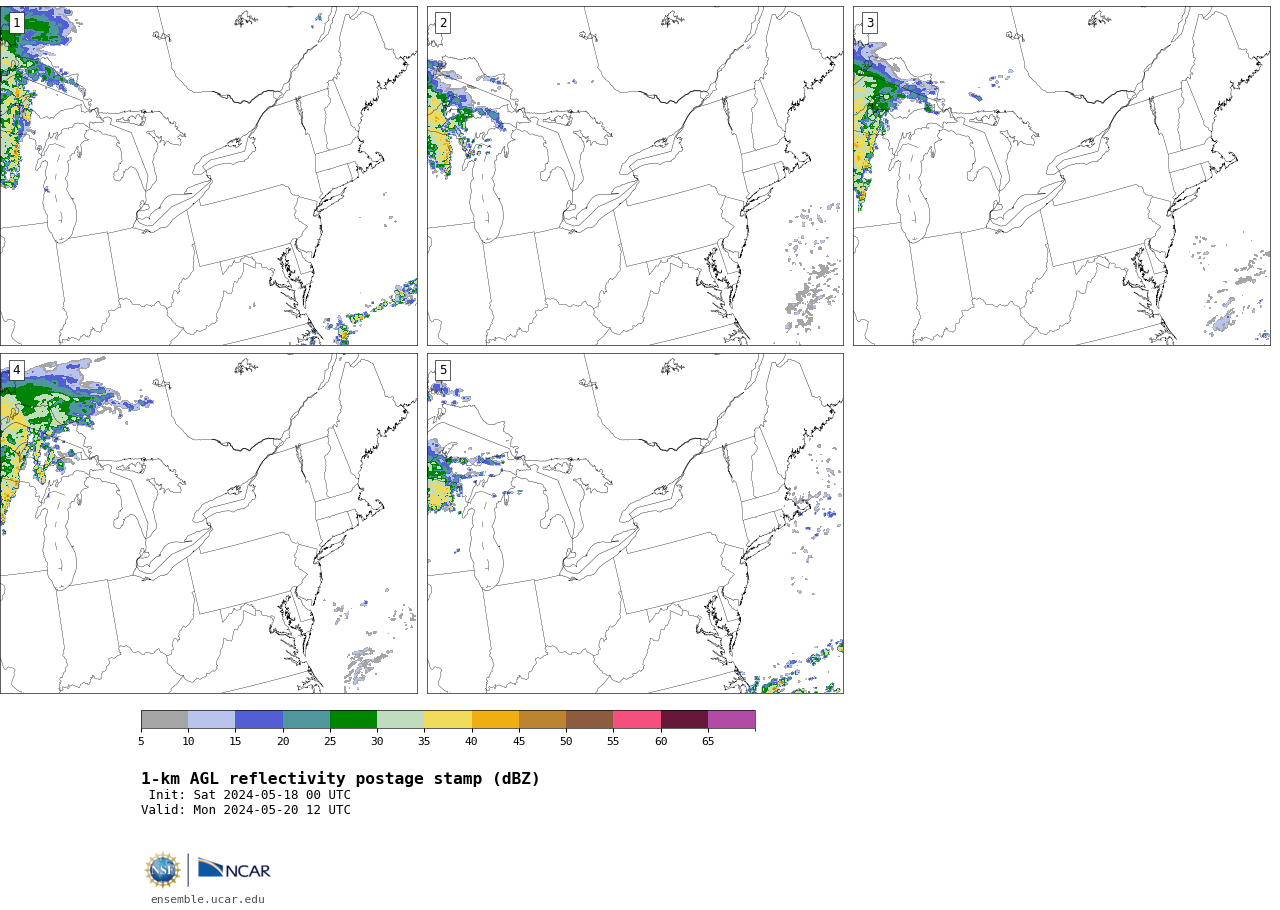Click the pale green 30-35 dBZ swatch

click(x=400, y=720)
